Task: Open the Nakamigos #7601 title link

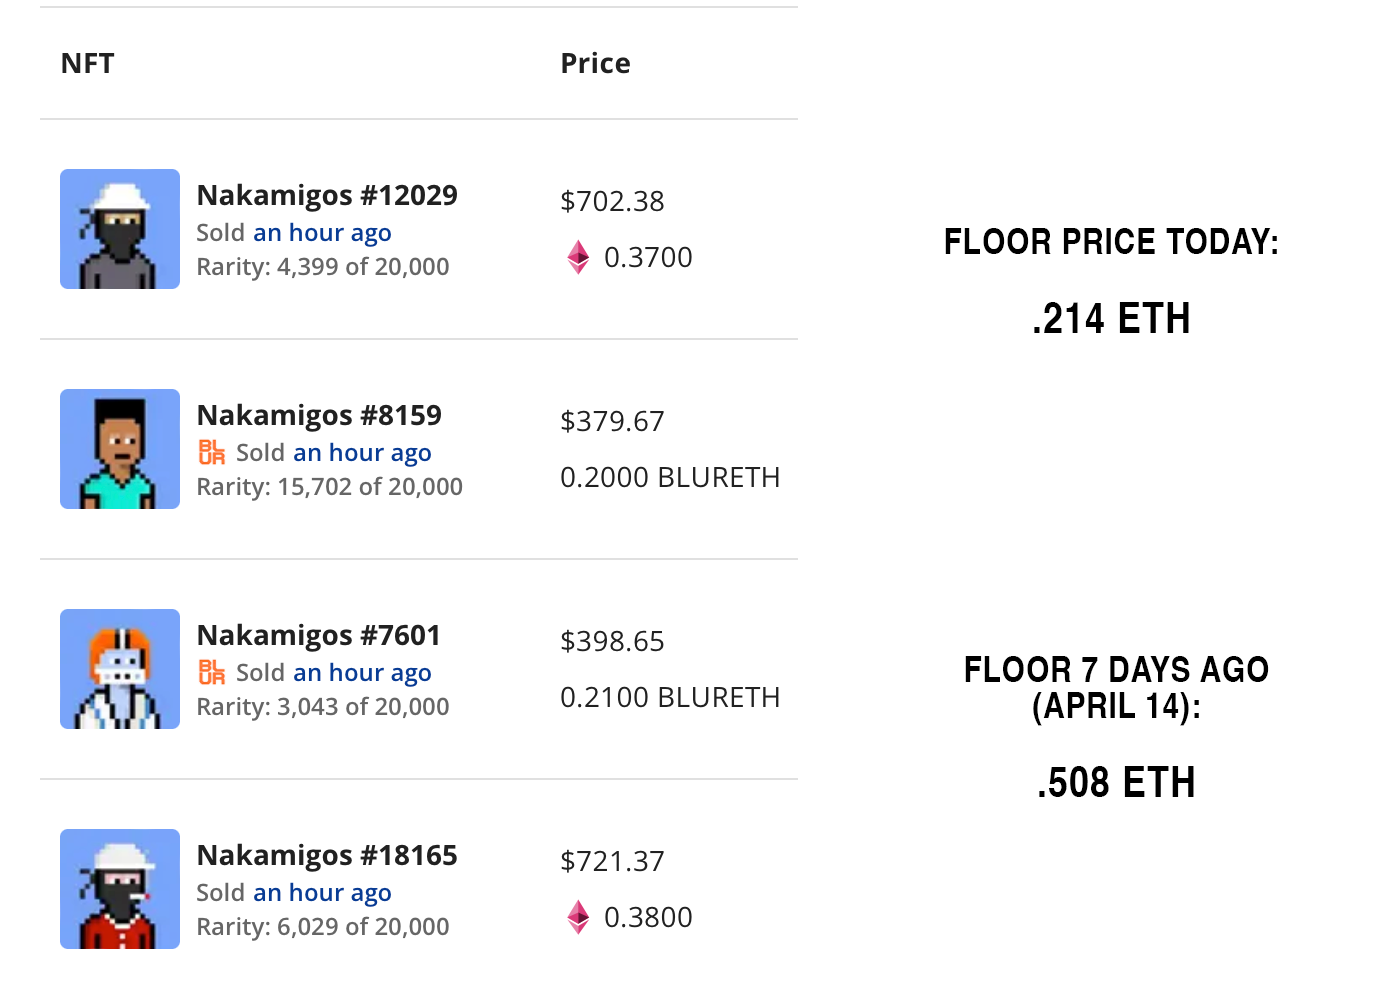Action: click(x=319, y=635)
